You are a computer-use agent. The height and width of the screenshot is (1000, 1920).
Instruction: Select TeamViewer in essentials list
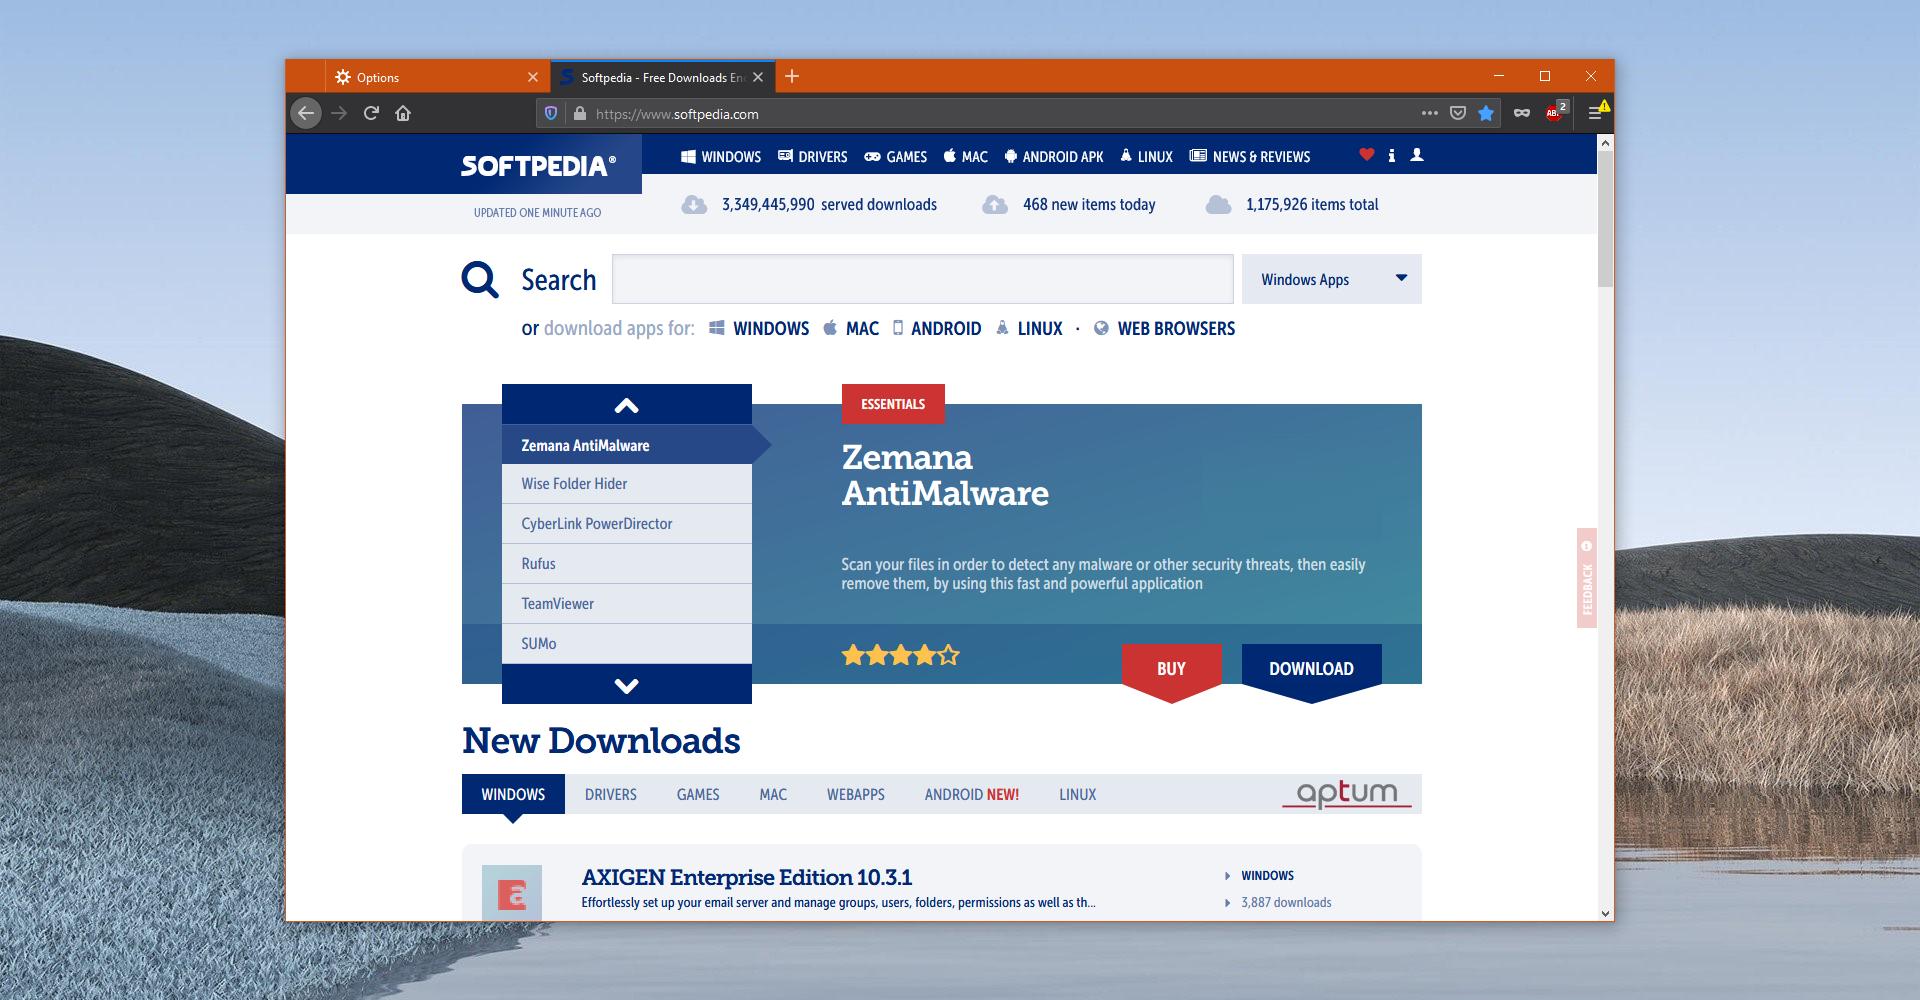pos(627,604)
